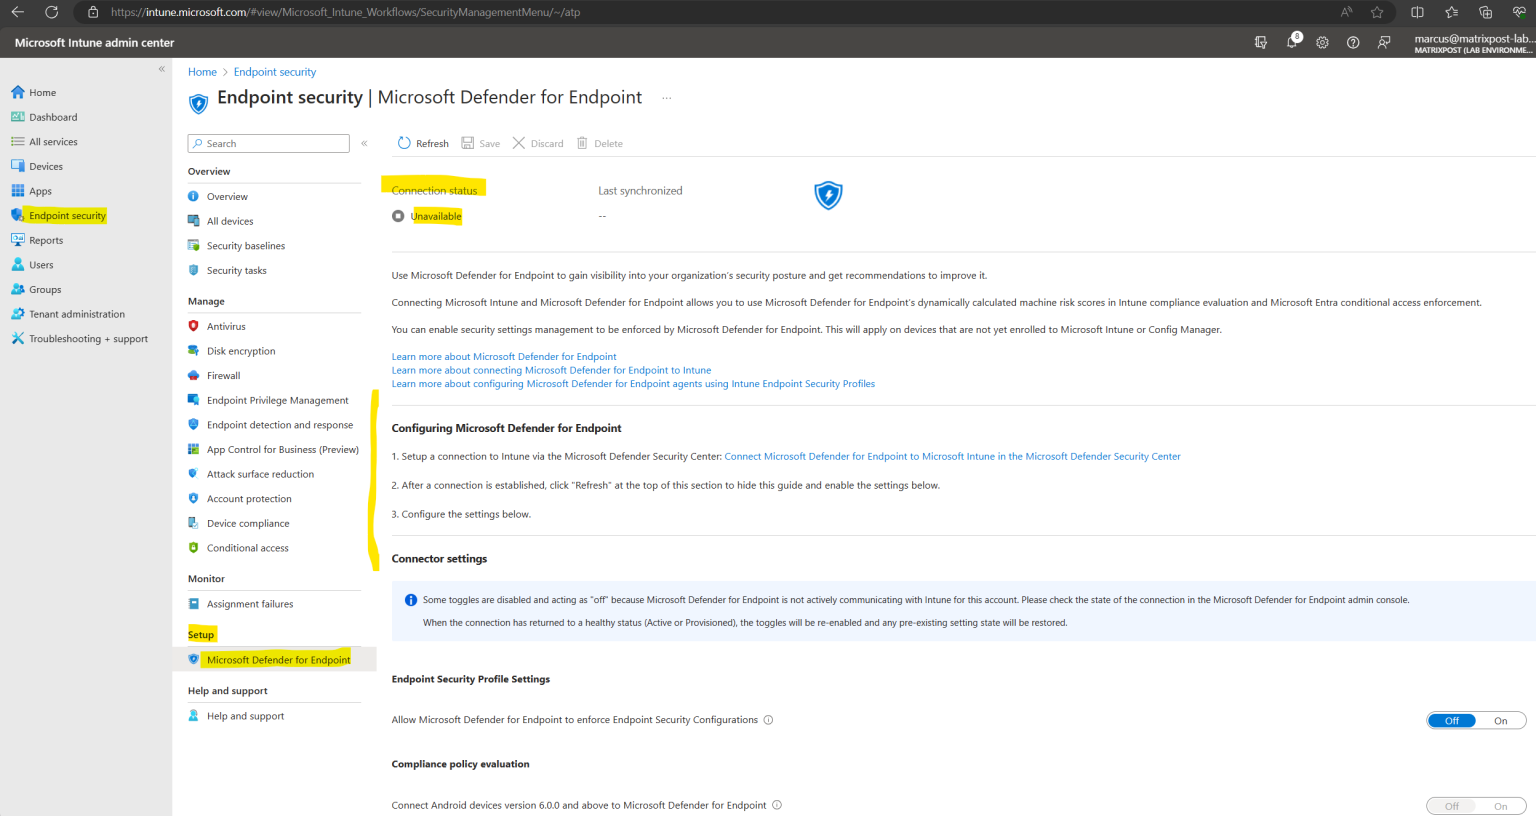This screenshot has width=1536, height=816.
Task: Open Devices from the left sidebar
Action: click(47, 166)
